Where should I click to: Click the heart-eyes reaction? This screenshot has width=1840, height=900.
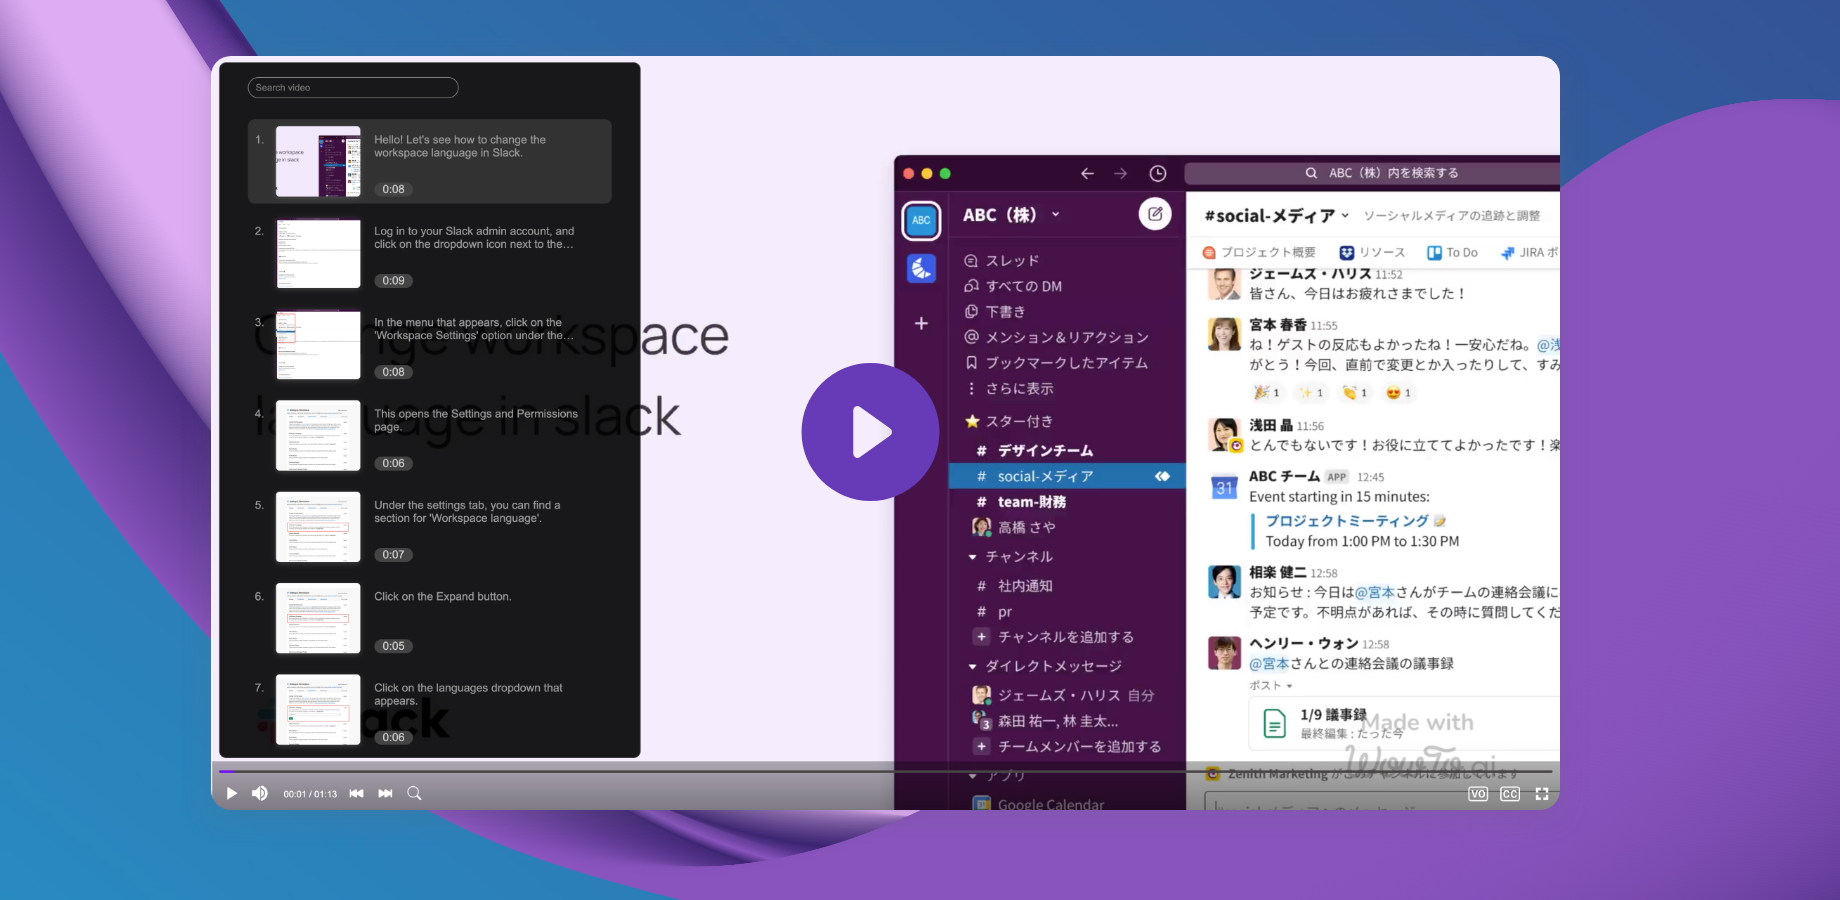pos(1399,393)
